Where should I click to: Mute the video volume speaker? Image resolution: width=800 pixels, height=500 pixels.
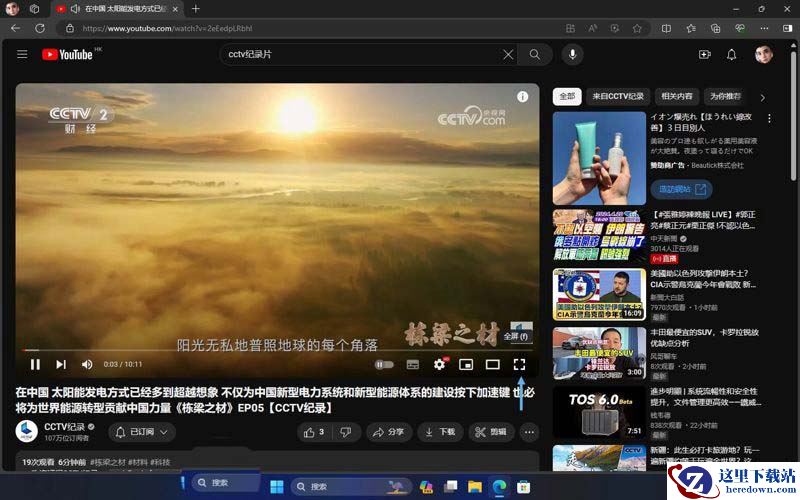point(87,364)
